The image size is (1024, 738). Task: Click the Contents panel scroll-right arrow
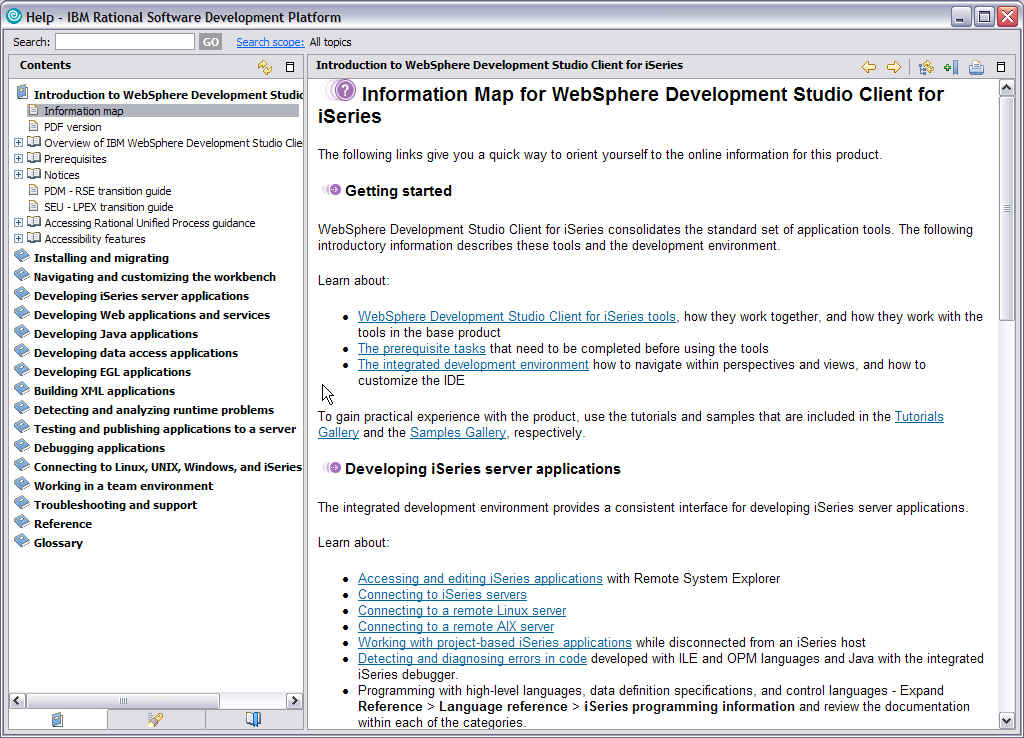tap(295, 701)
